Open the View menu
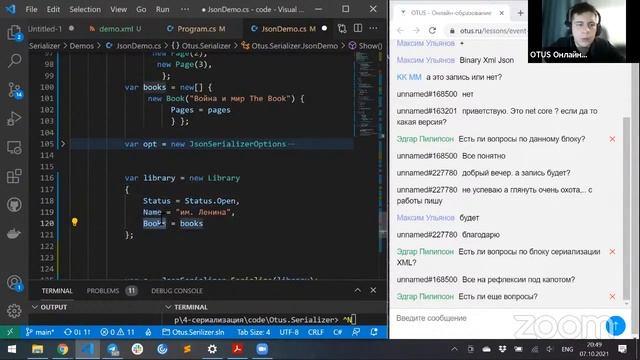Viewport: 640px width, 360px height. (x=118, y=9)
